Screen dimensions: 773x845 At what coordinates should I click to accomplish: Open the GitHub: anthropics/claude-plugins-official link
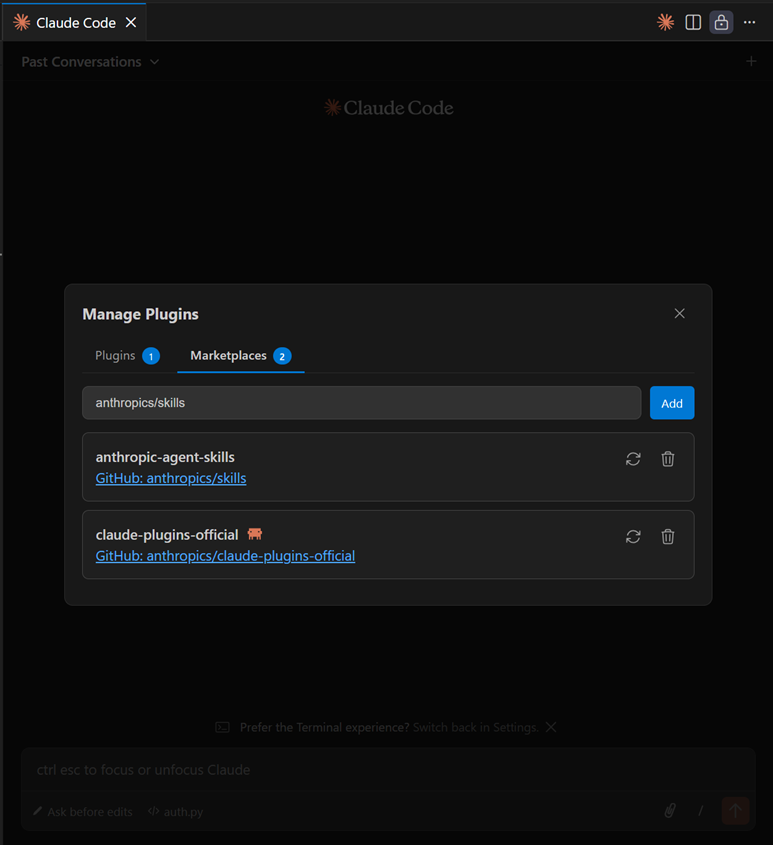coord(225,556)
